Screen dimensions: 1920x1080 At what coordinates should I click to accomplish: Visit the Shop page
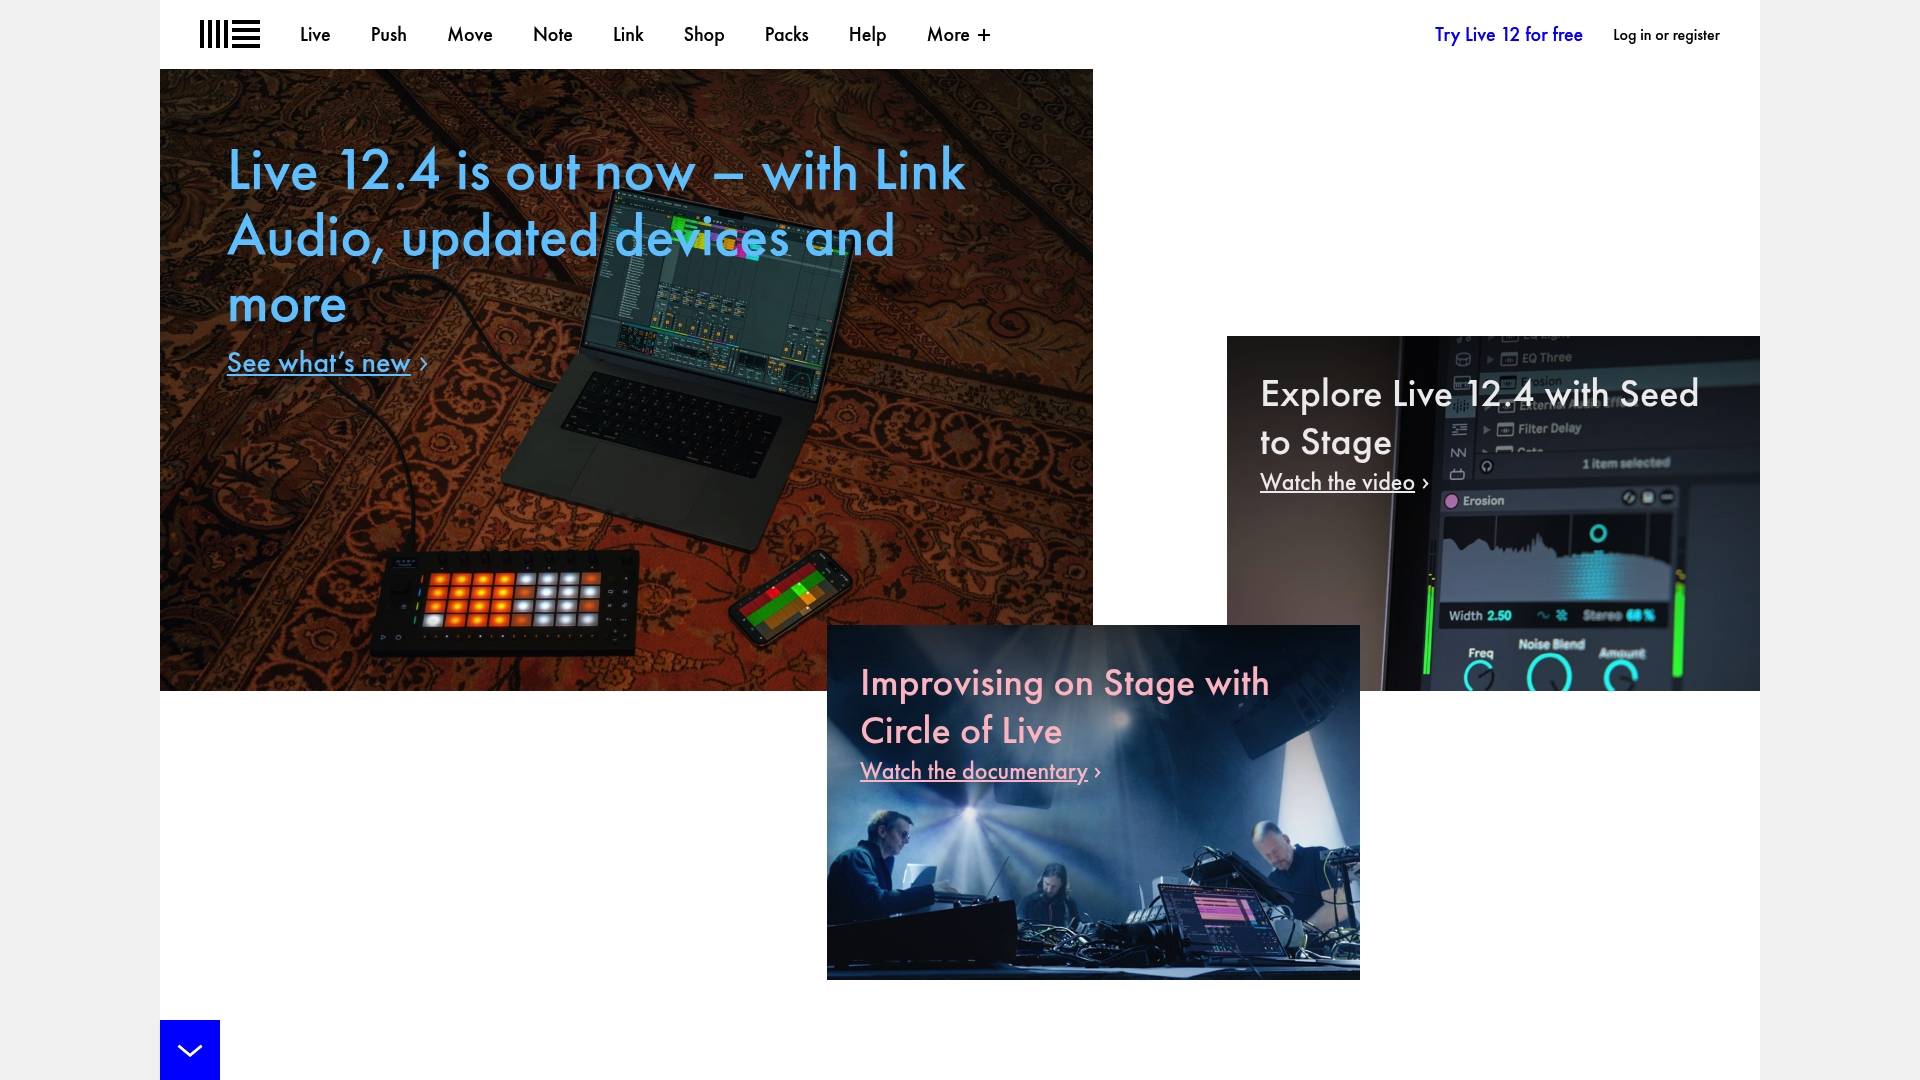pos(704,34)
